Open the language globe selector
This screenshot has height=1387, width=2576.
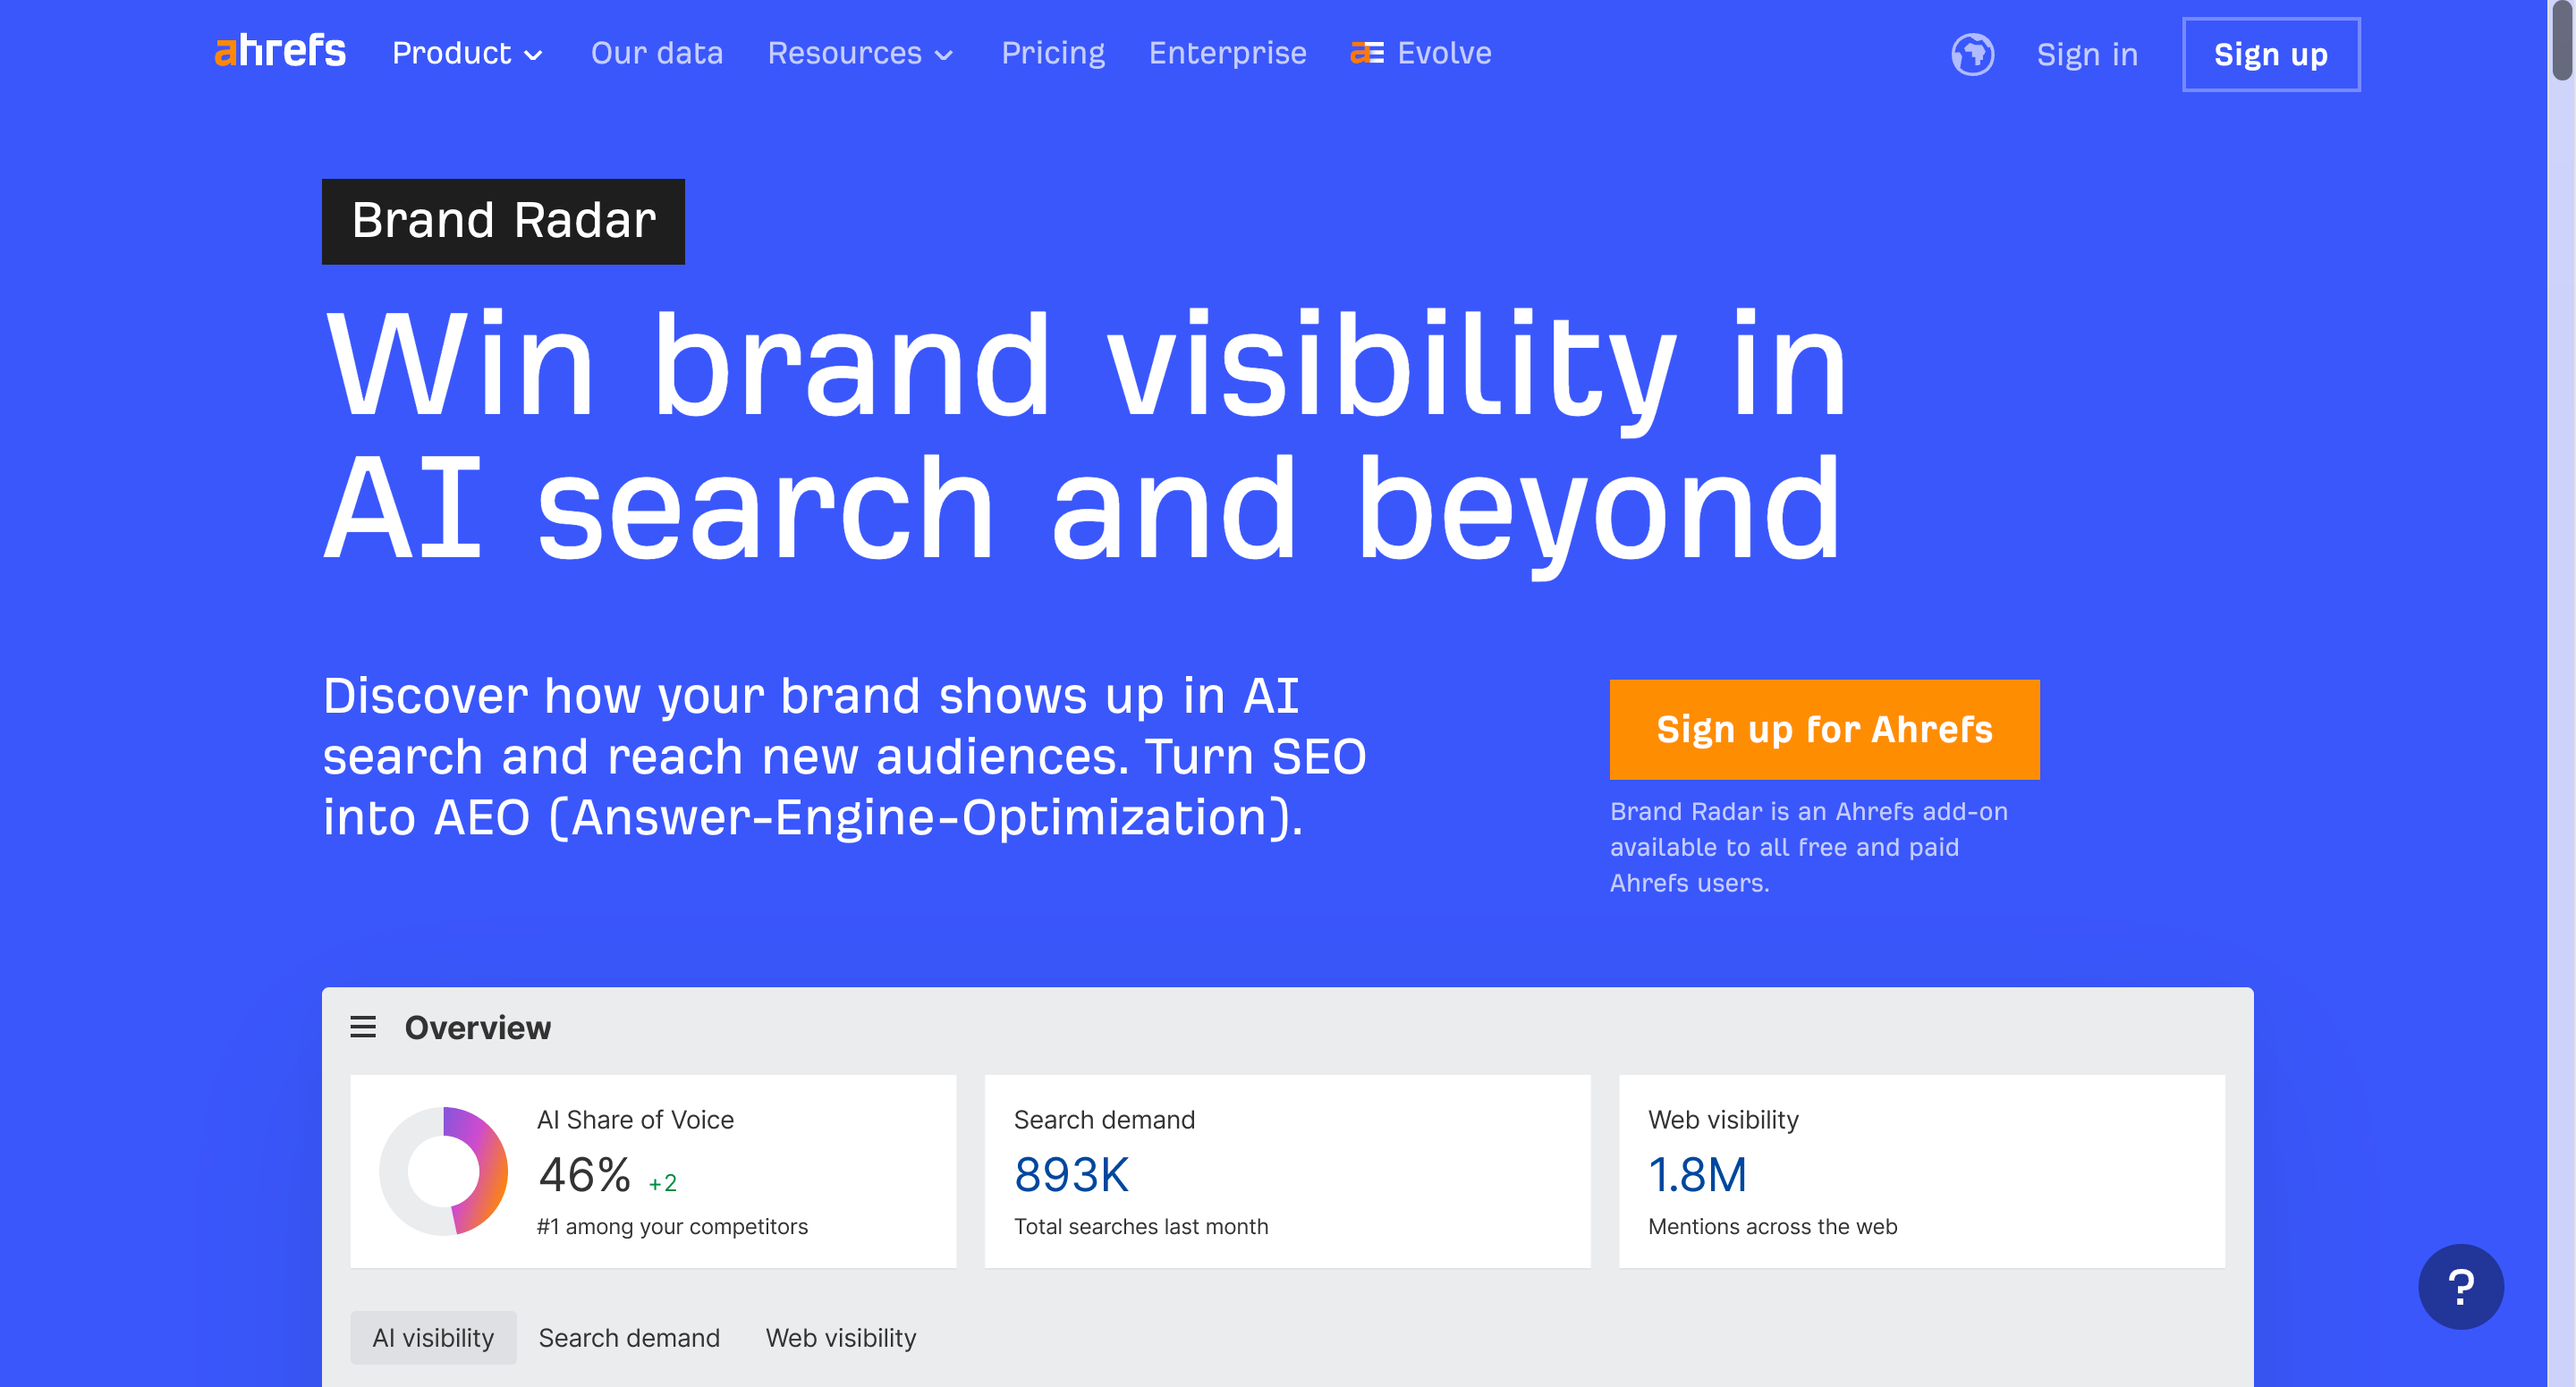[x=1972, y=54]
